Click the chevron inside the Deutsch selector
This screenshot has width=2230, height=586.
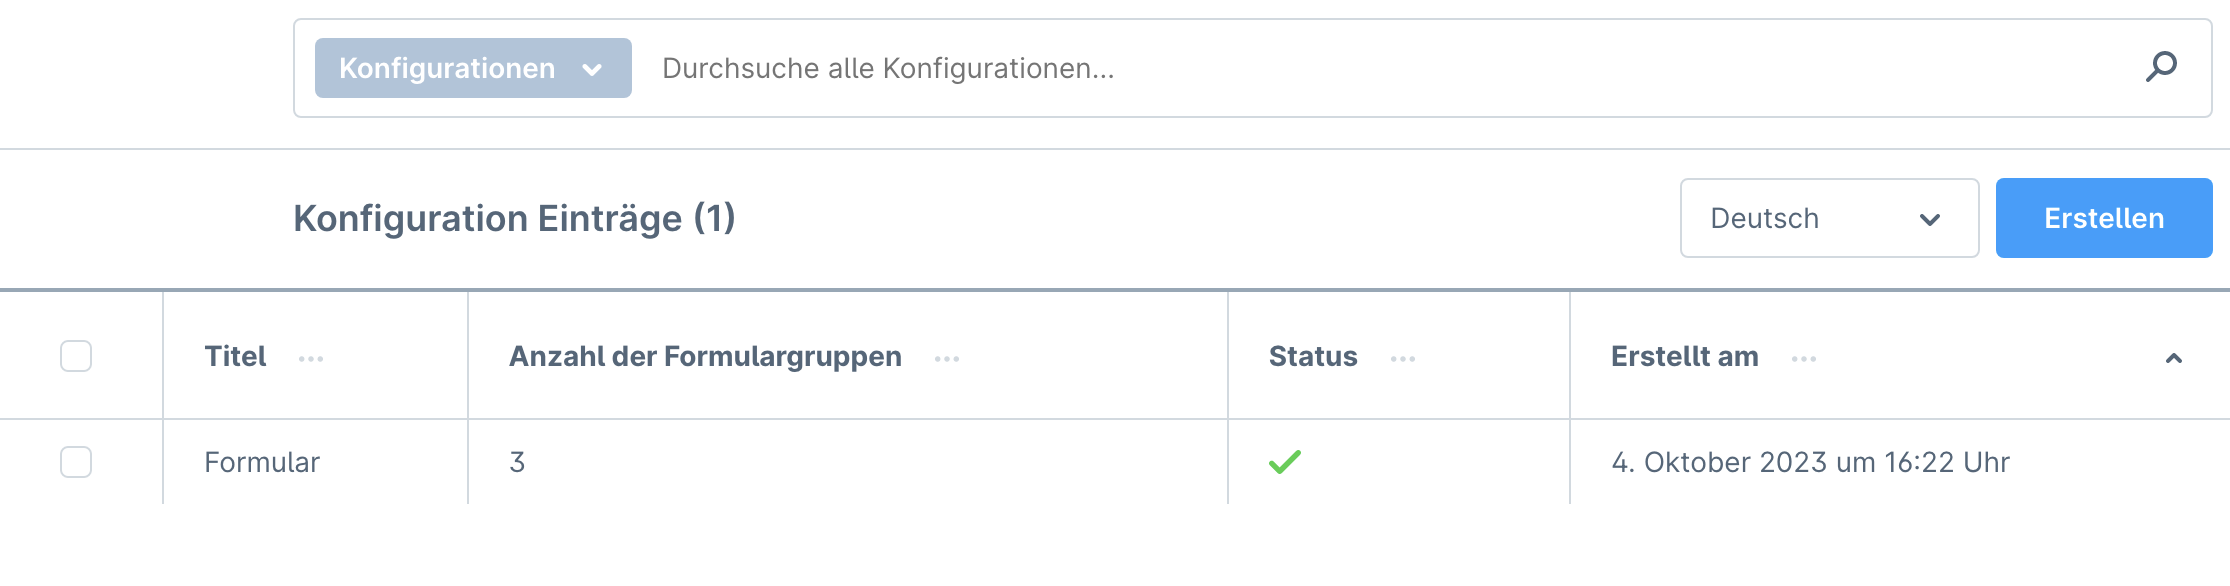(1930, 219)
